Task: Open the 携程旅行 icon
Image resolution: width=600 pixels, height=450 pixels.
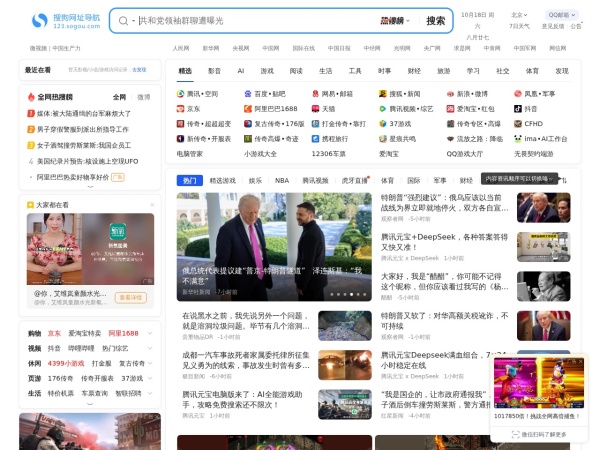Action: 315,139
